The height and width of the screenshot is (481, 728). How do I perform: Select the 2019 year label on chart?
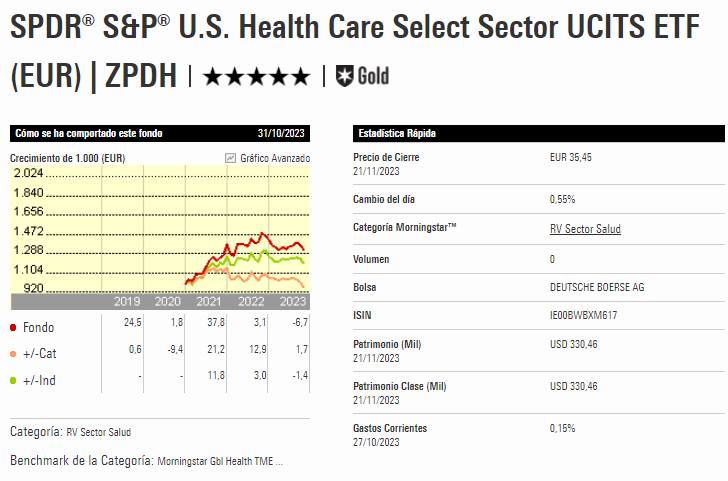pos(126,301)
